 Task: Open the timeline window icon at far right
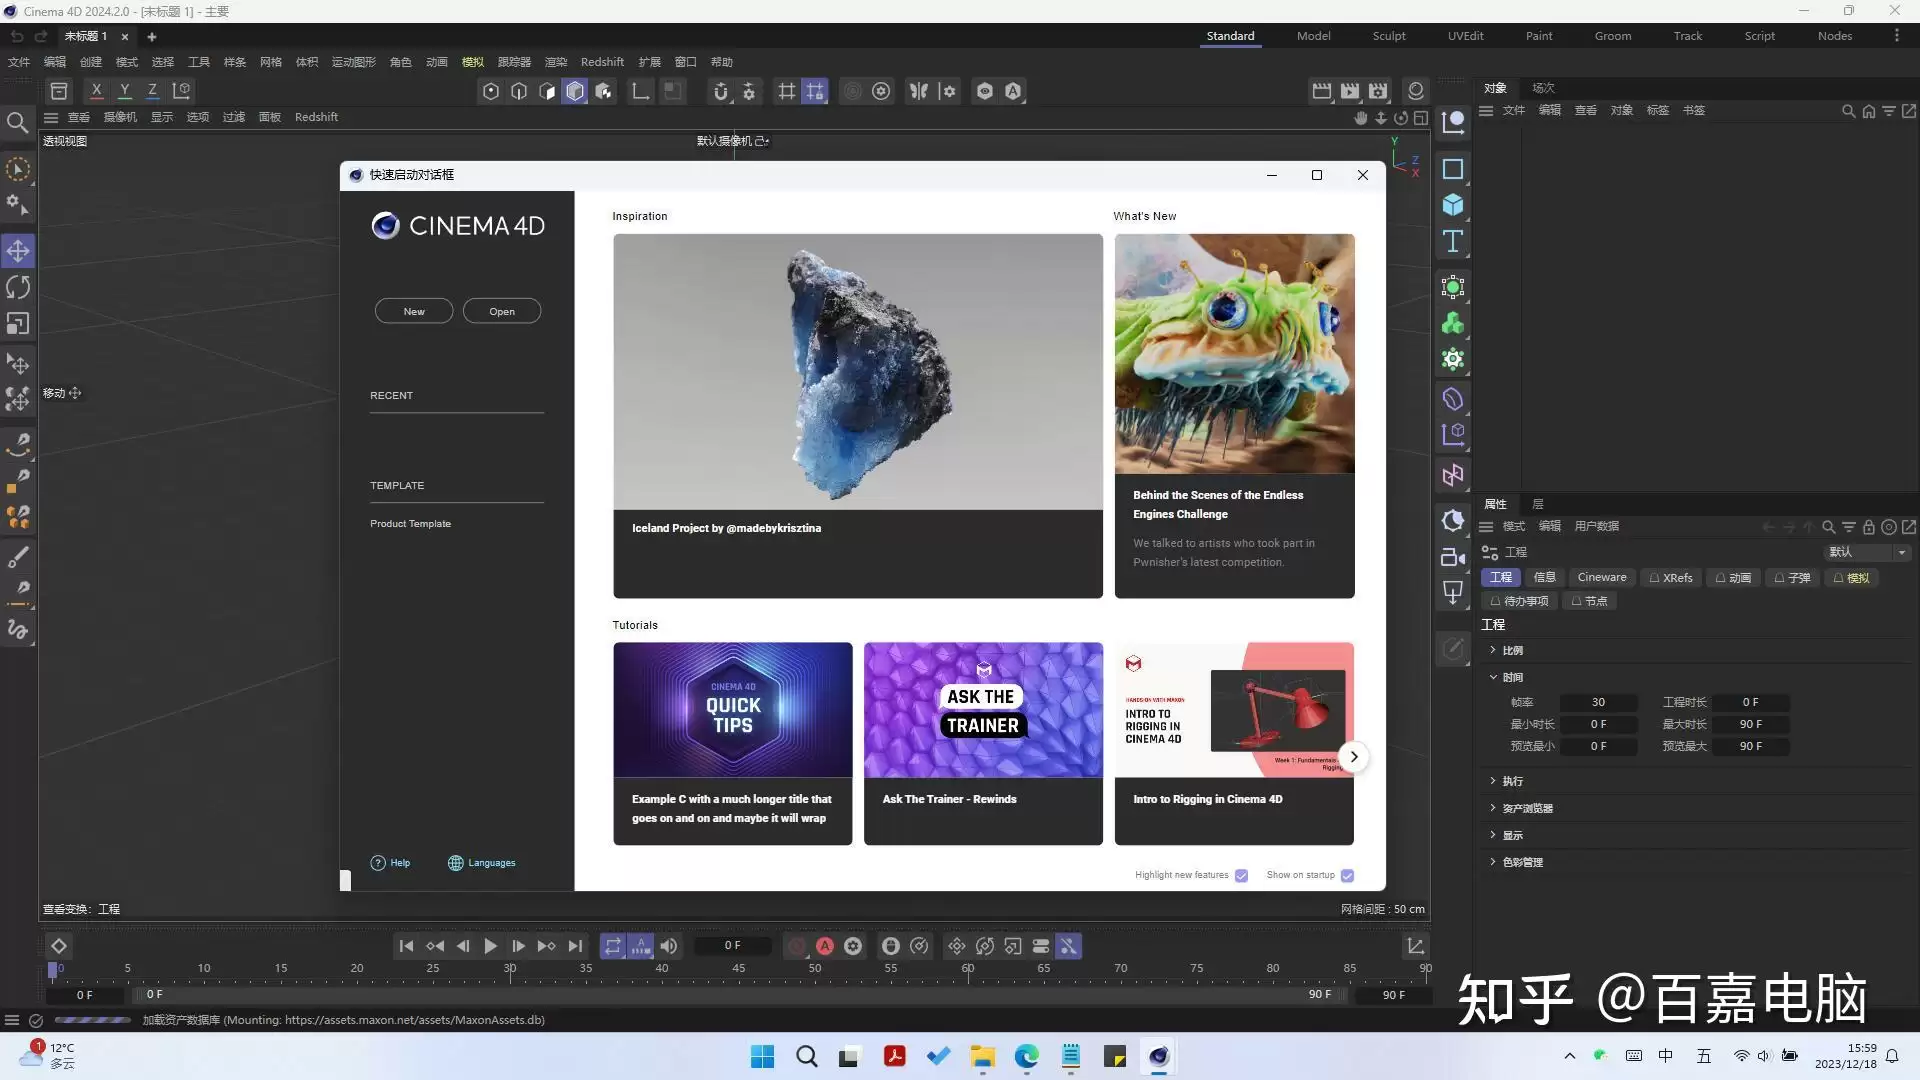(x=1416, y=946)
